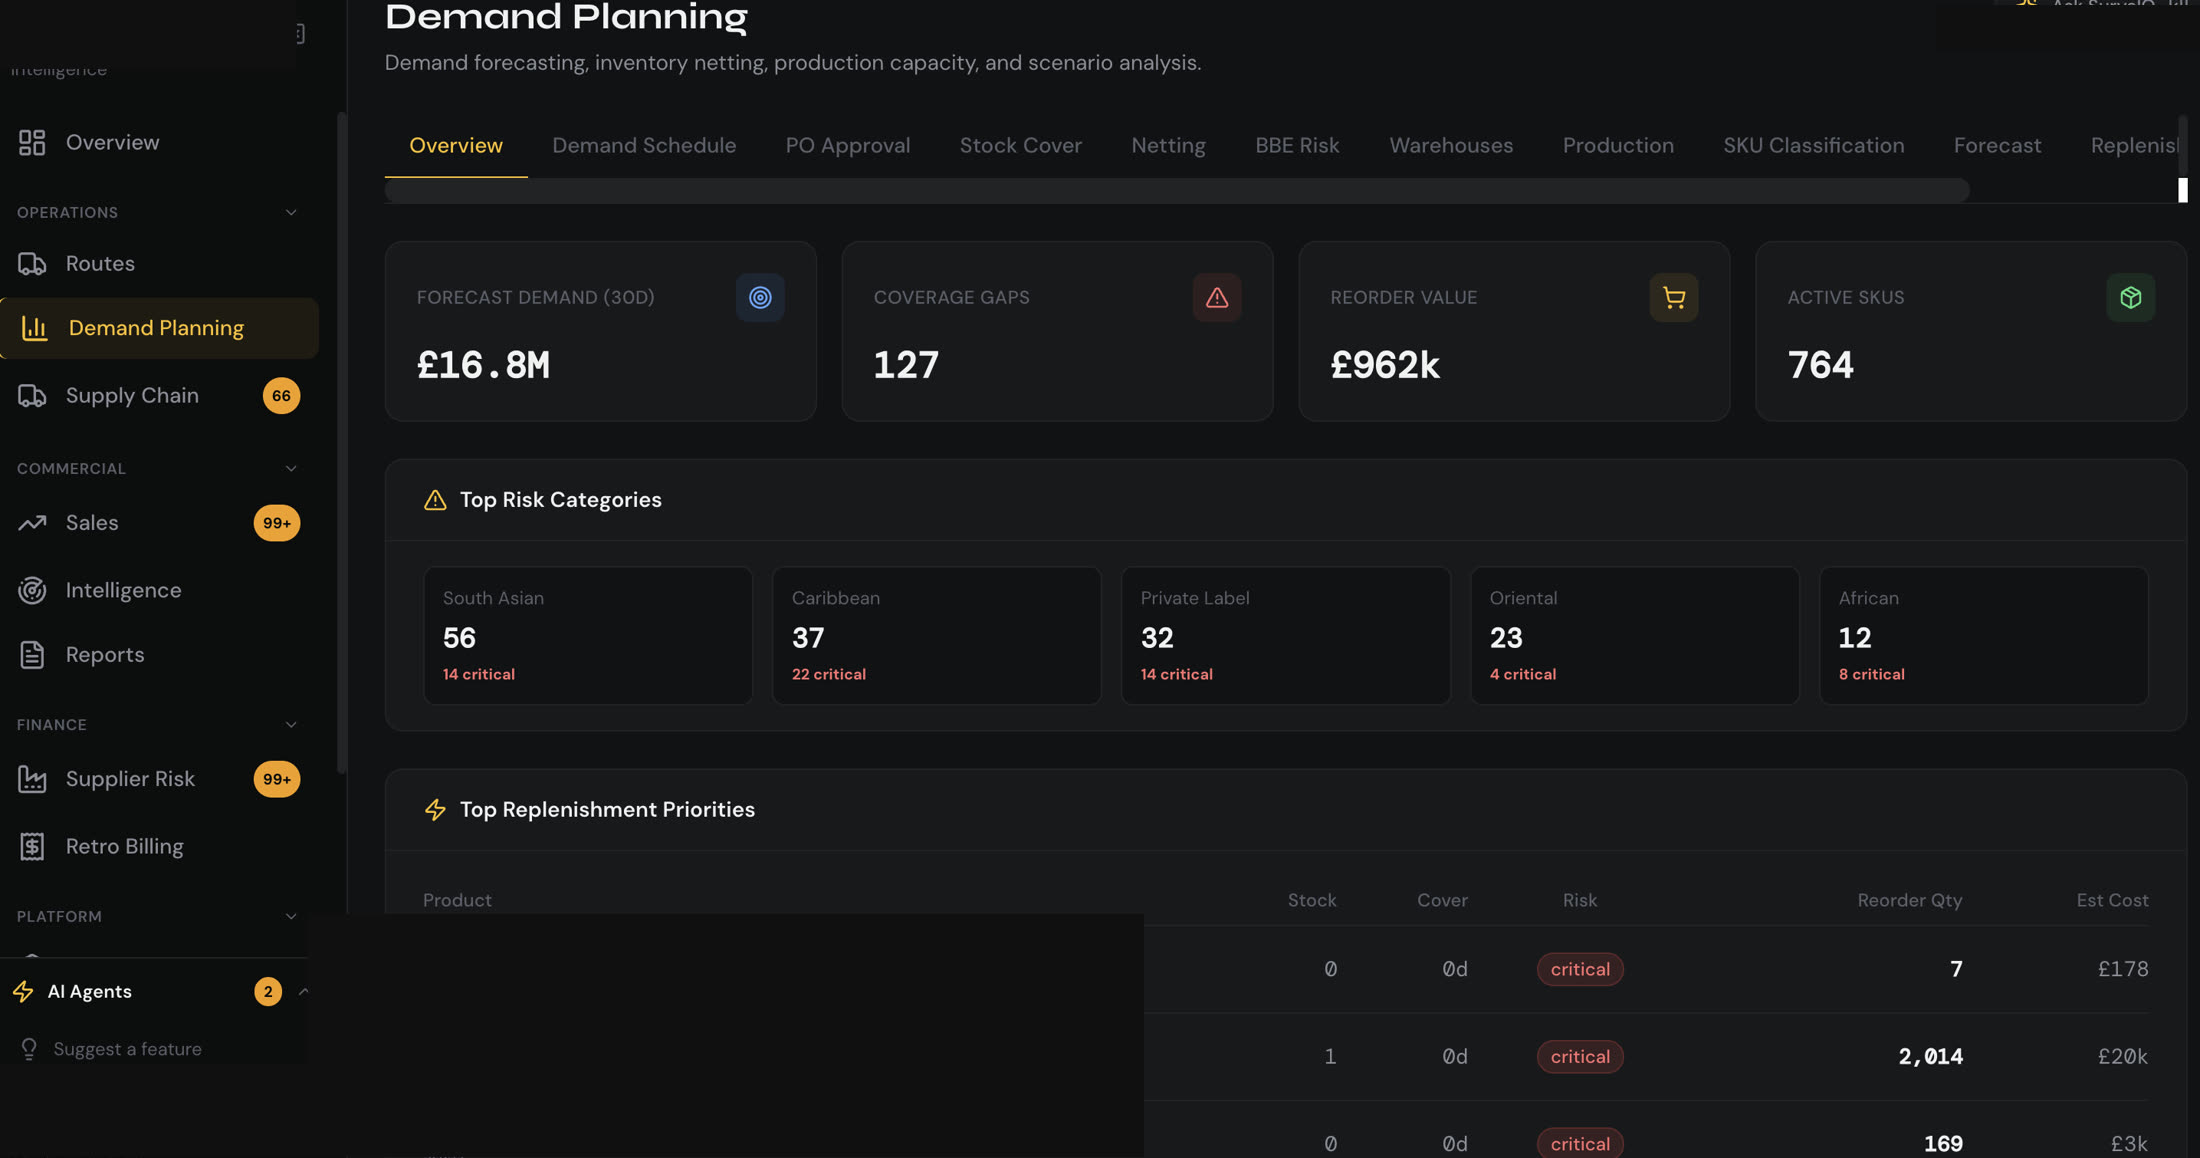Collapse the Platform section chevron
This screenshot has width=2200, height=1158.
click(291, 917)
